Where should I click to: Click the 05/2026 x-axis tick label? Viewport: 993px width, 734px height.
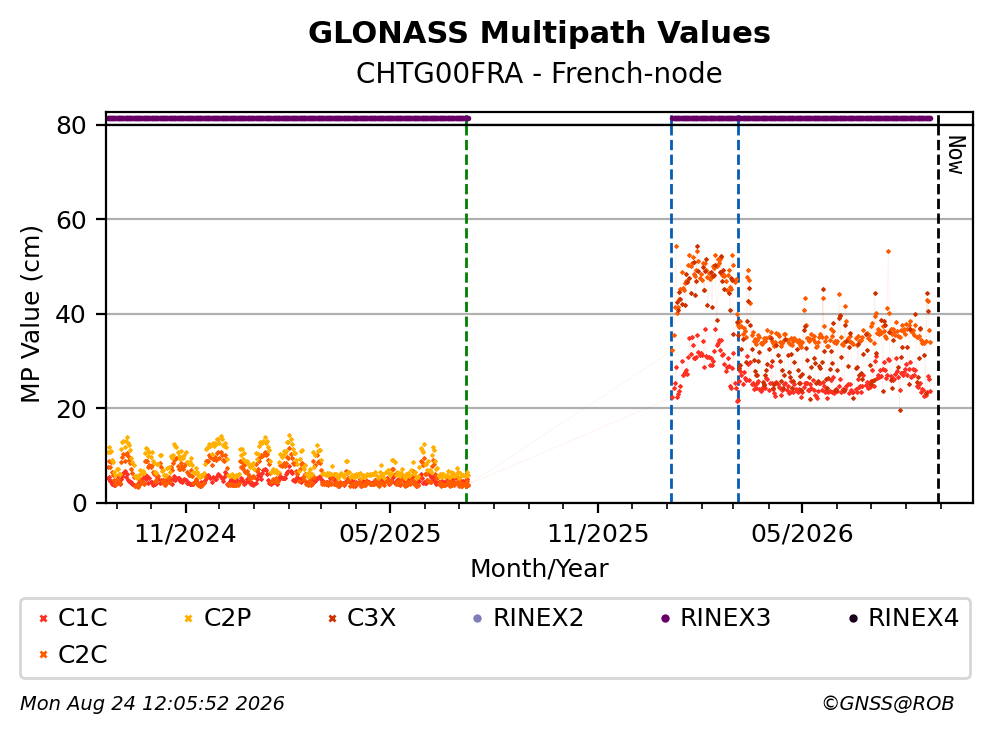(x=802, y=534)
